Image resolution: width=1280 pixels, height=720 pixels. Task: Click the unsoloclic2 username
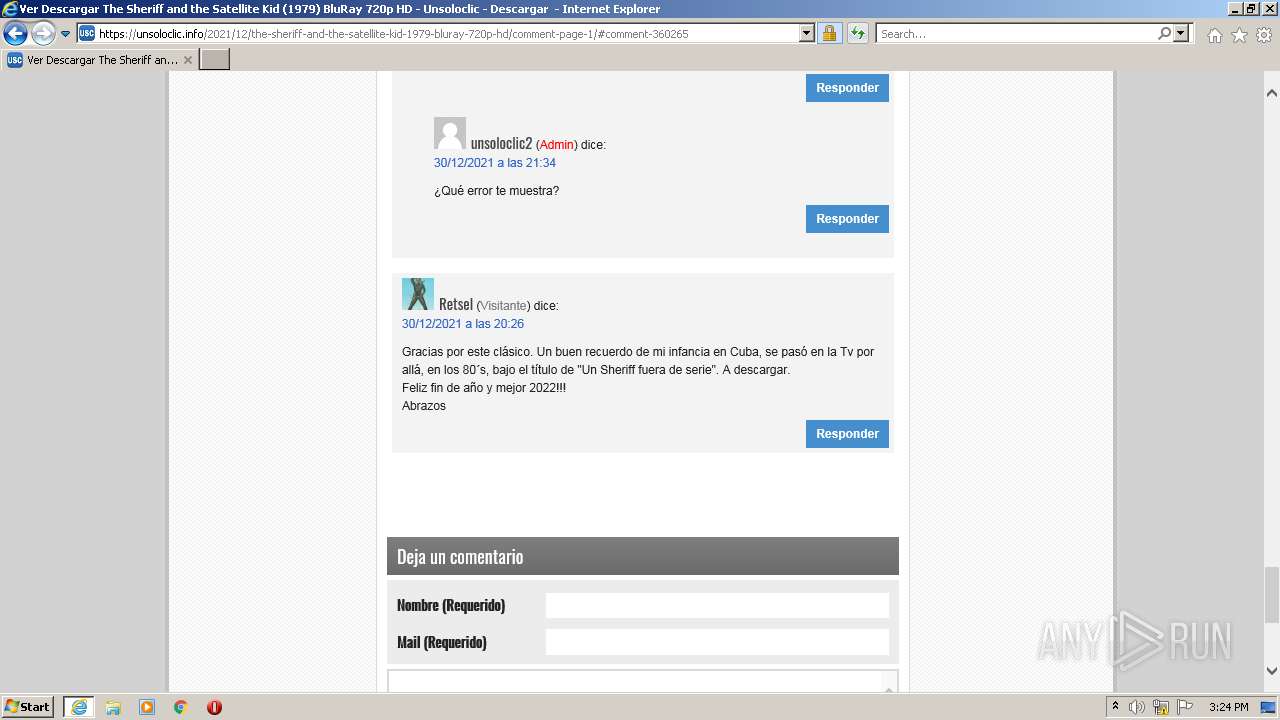pyautogui.click(x=501, y=144)
